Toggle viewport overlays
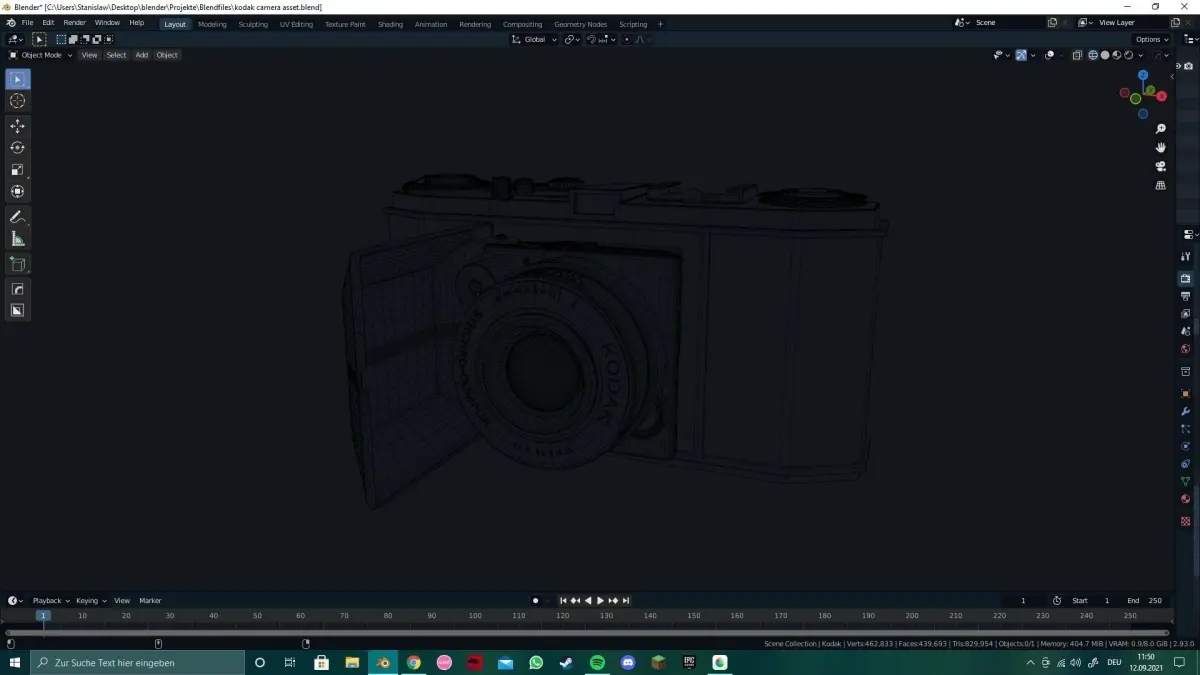1200x675 pixels. 1049,55
